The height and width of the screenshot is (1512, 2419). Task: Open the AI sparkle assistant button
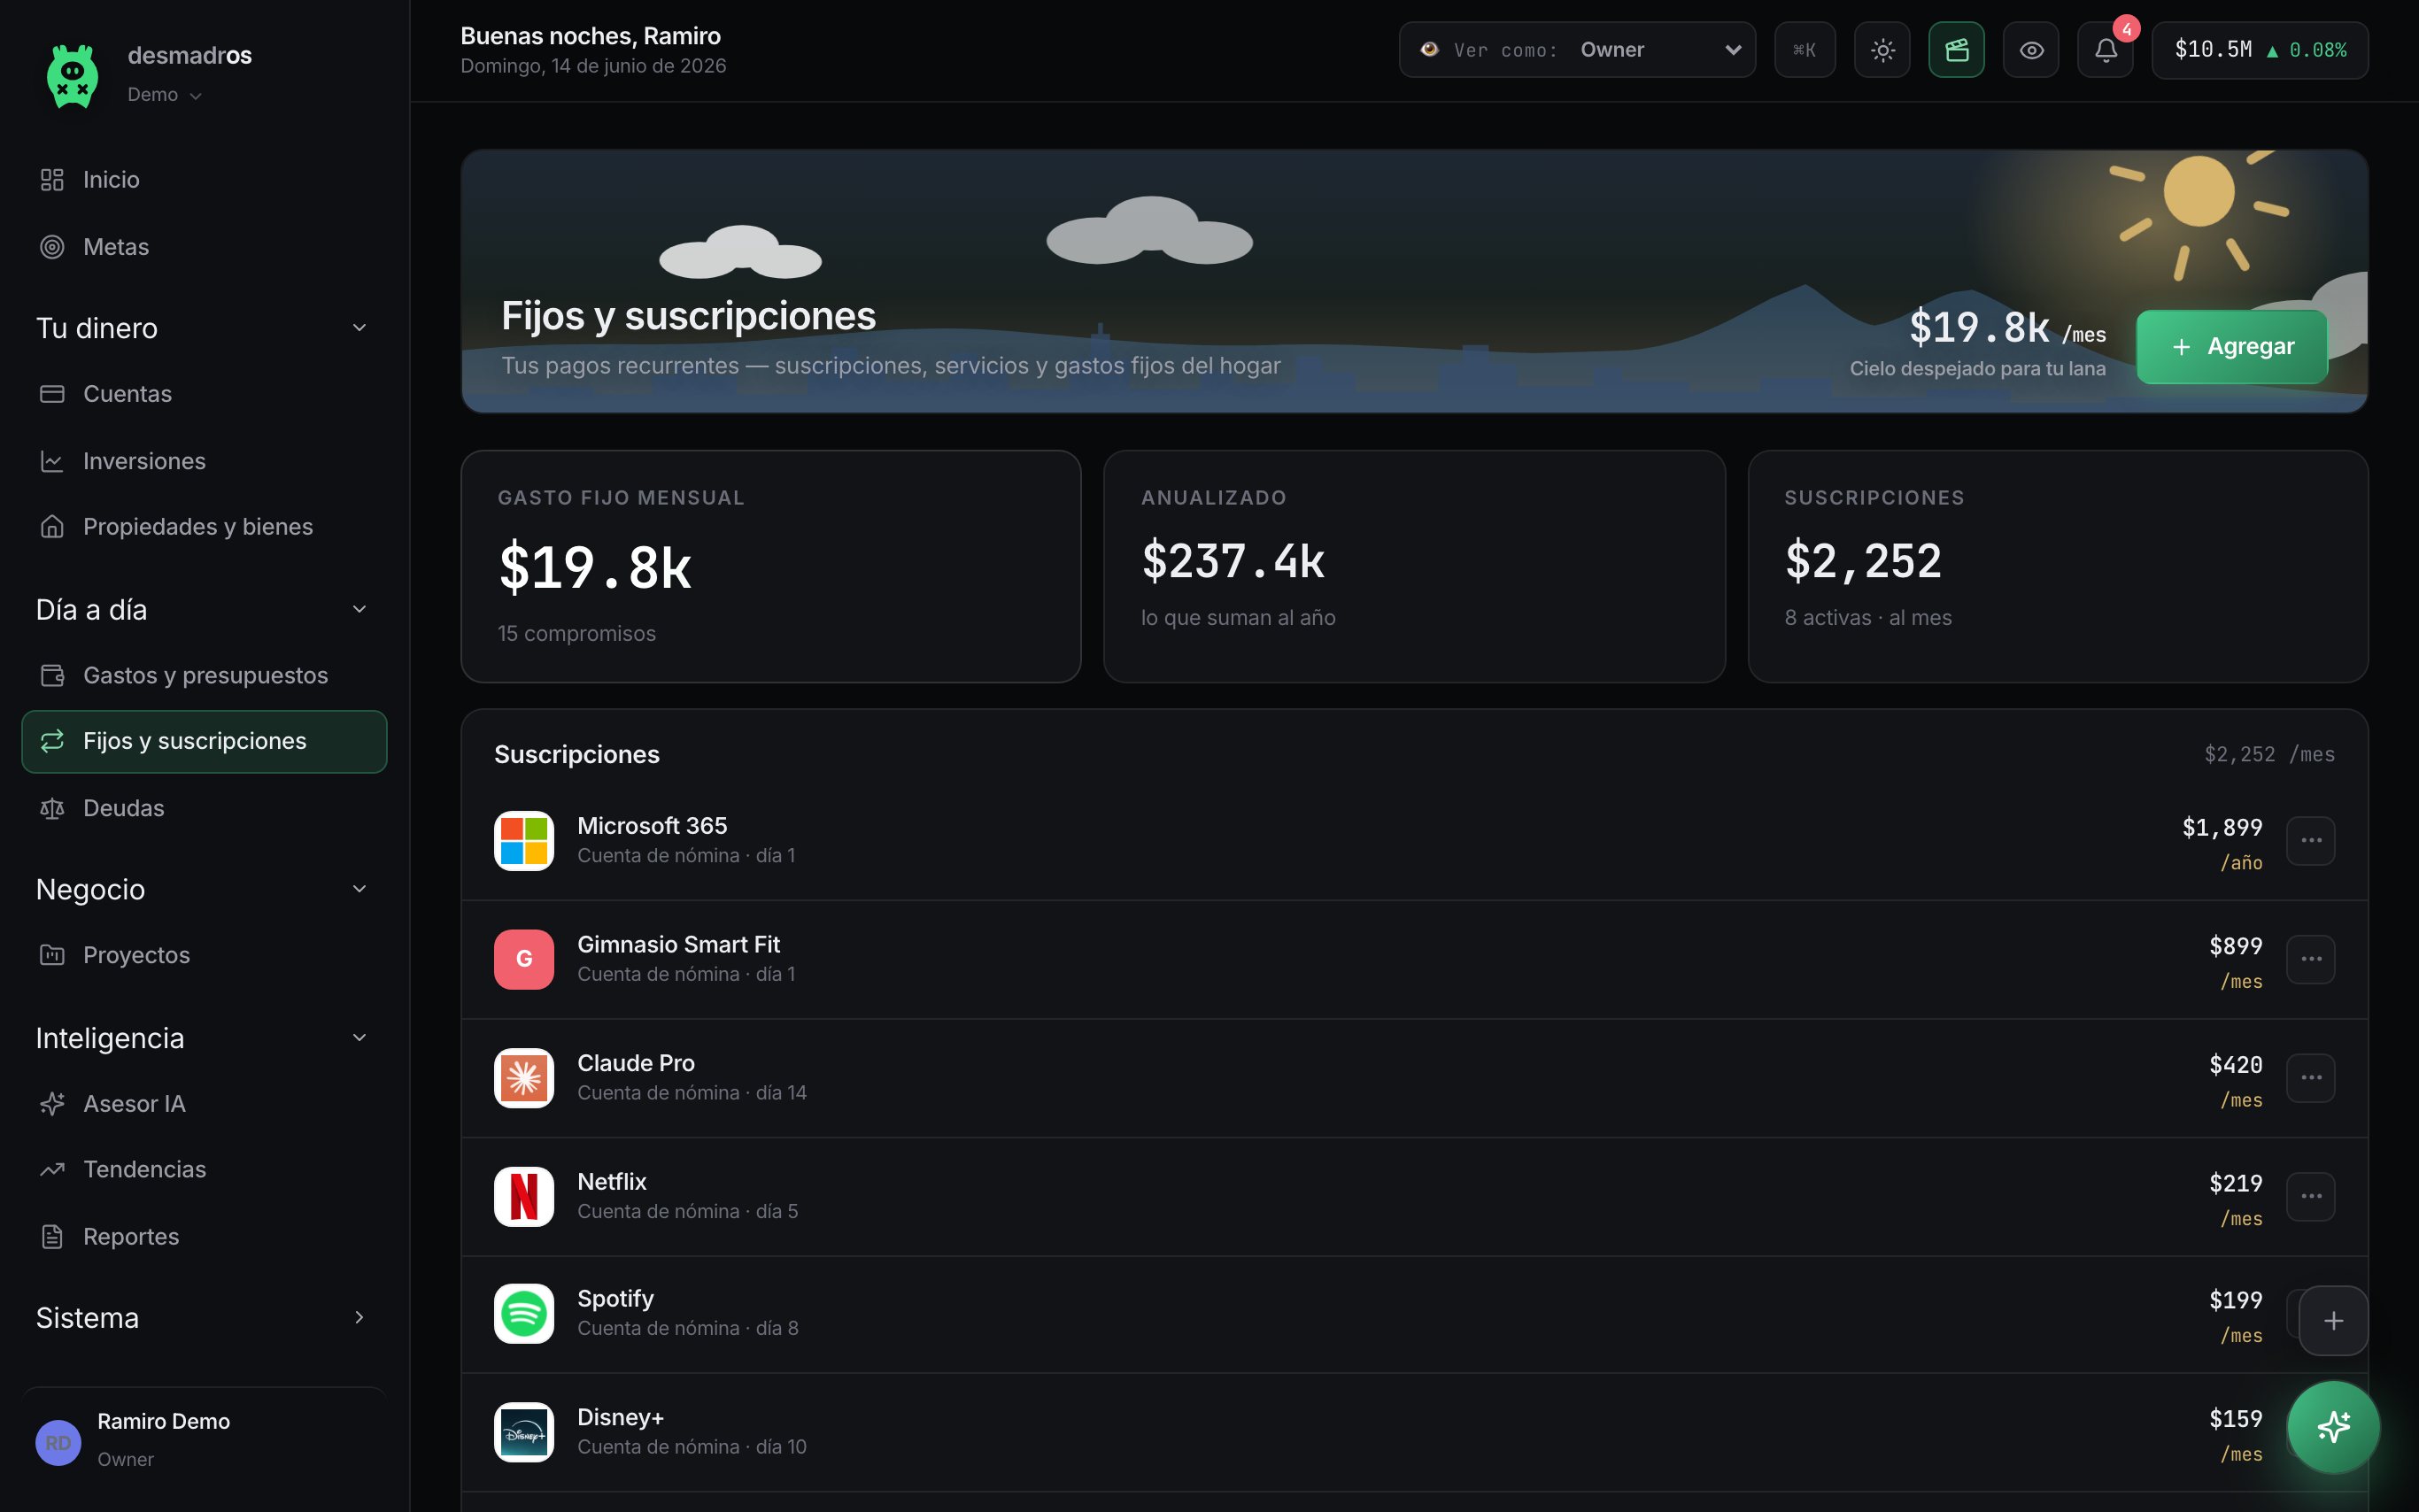2333,1427
